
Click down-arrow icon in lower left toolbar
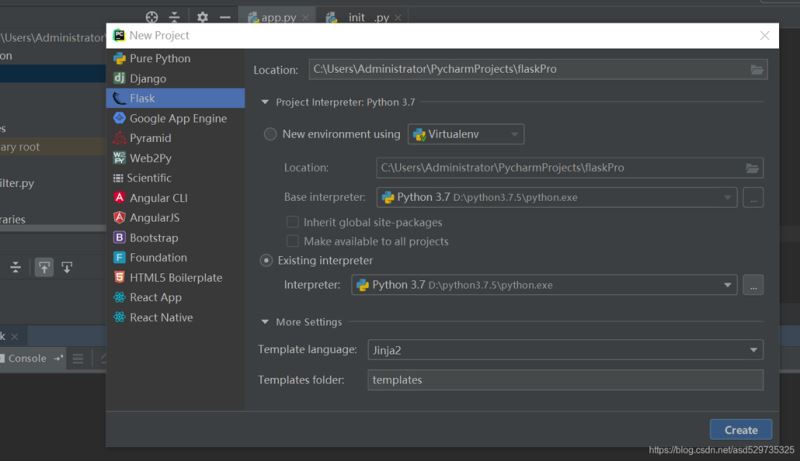(67, 267)
